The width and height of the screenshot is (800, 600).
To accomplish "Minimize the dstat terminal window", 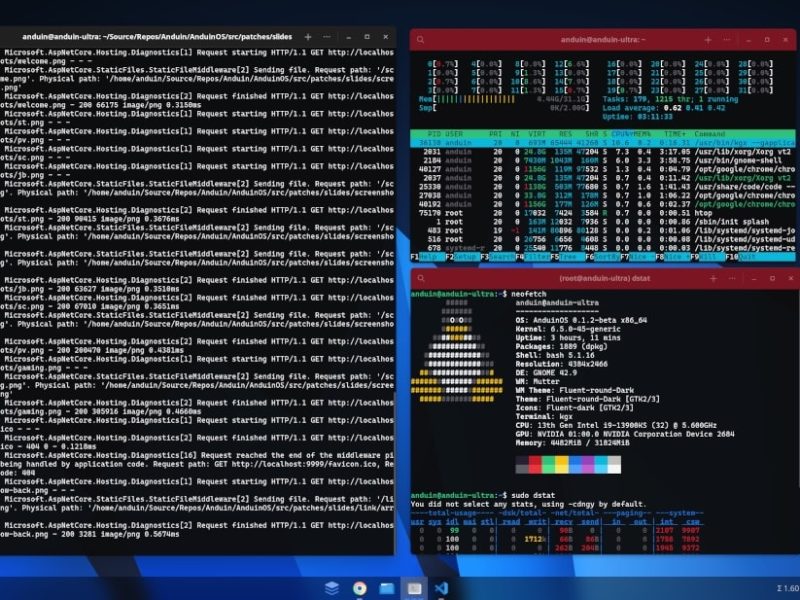I will click(x=754, y=279).
